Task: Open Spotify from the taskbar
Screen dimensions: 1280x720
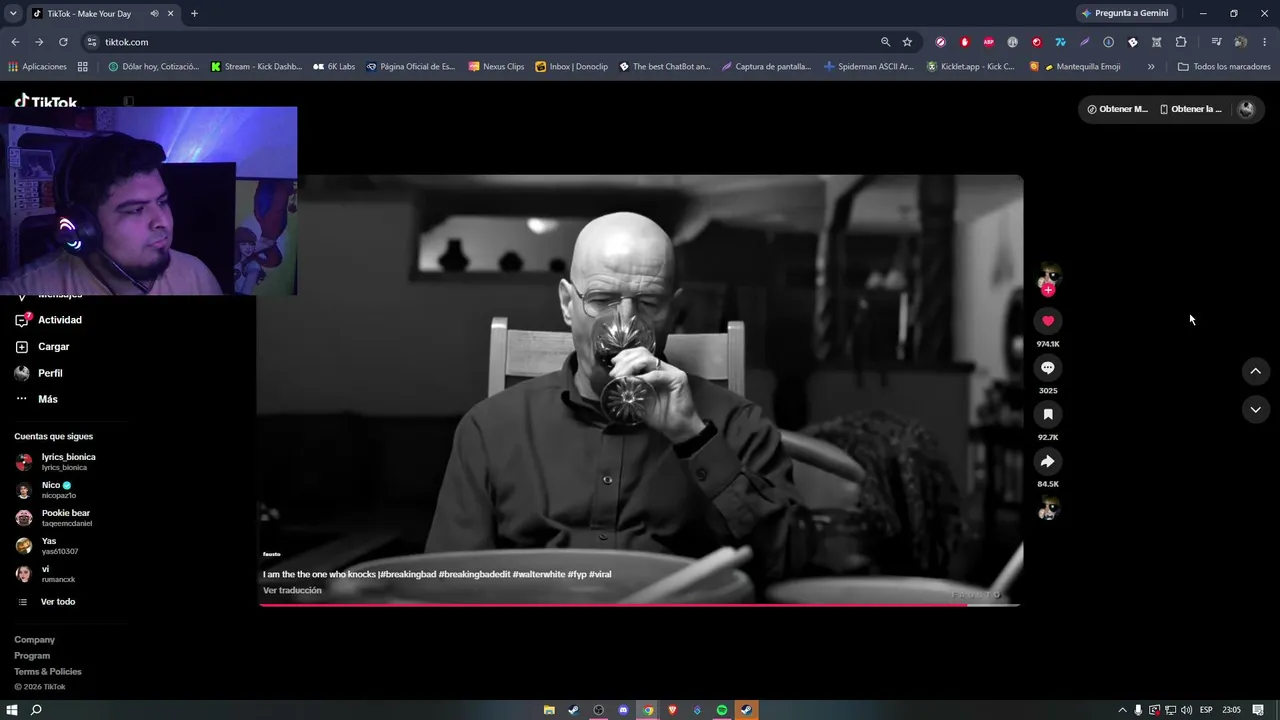Action: [x=722, y=710]
